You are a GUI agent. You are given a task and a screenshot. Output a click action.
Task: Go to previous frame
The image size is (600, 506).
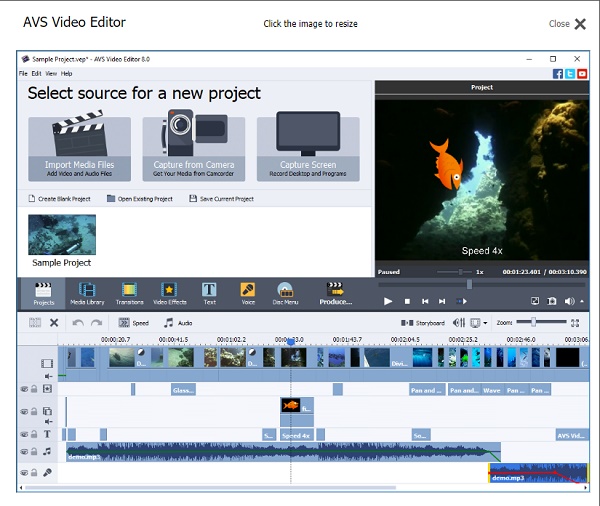(425, 301)
